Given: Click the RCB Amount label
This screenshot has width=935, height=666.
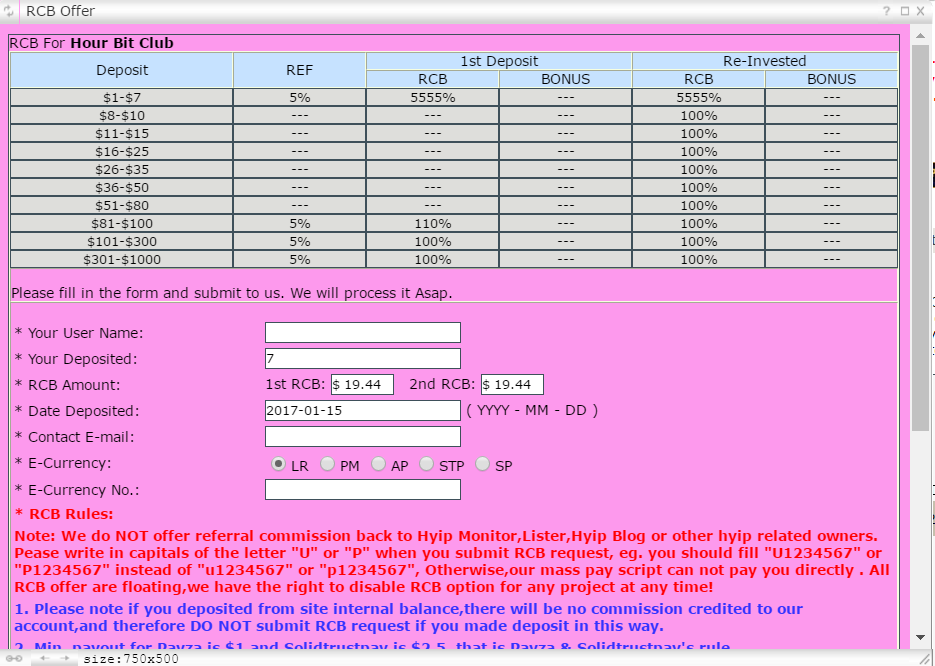Looking at the screenshot, I should point(67,385).
